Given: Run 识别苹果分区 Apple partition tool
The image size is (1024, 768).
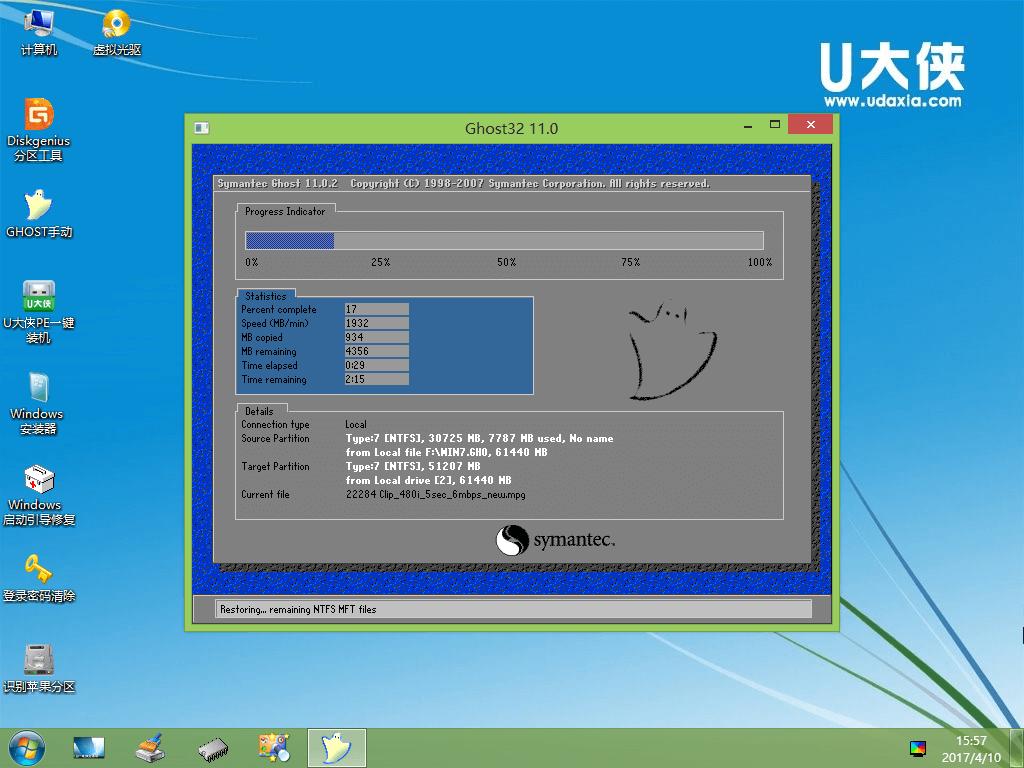Looking at the screenshot, I should (37, 658).
